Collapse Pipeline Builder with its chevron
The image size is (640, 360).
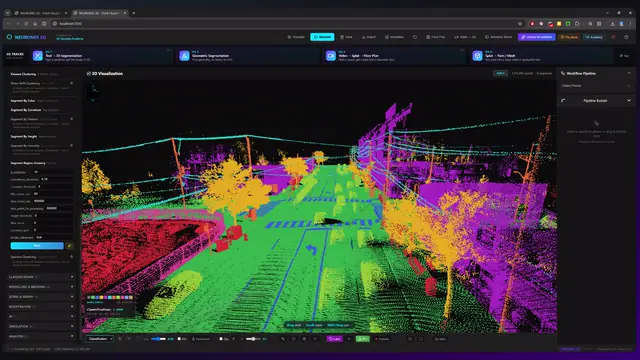[x=629, y=100]
